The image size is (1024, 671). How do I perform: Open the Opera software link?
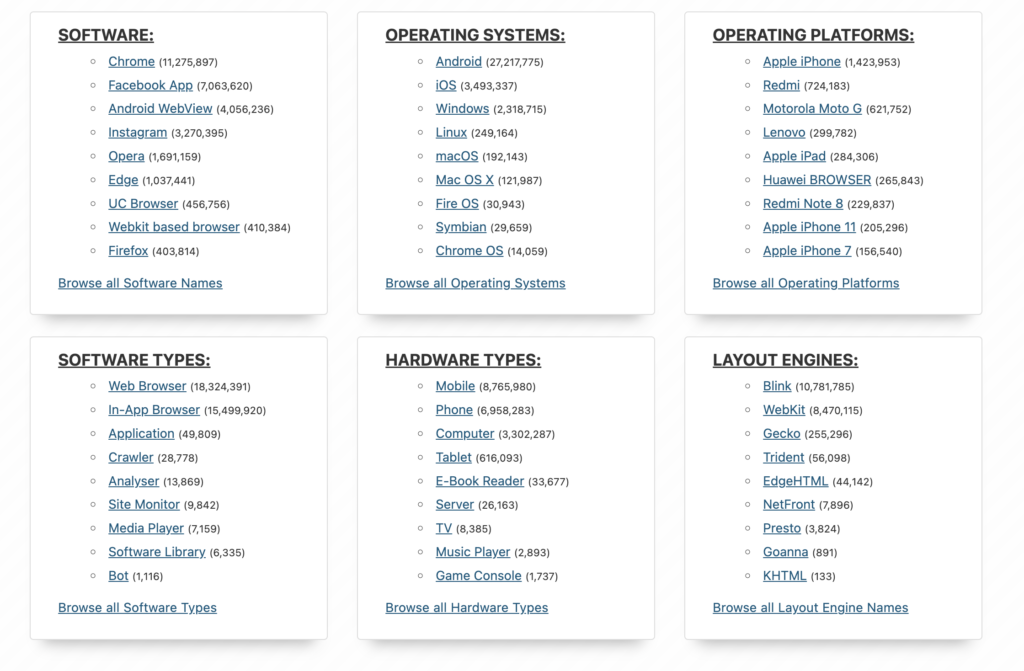(x=126, y=156)
